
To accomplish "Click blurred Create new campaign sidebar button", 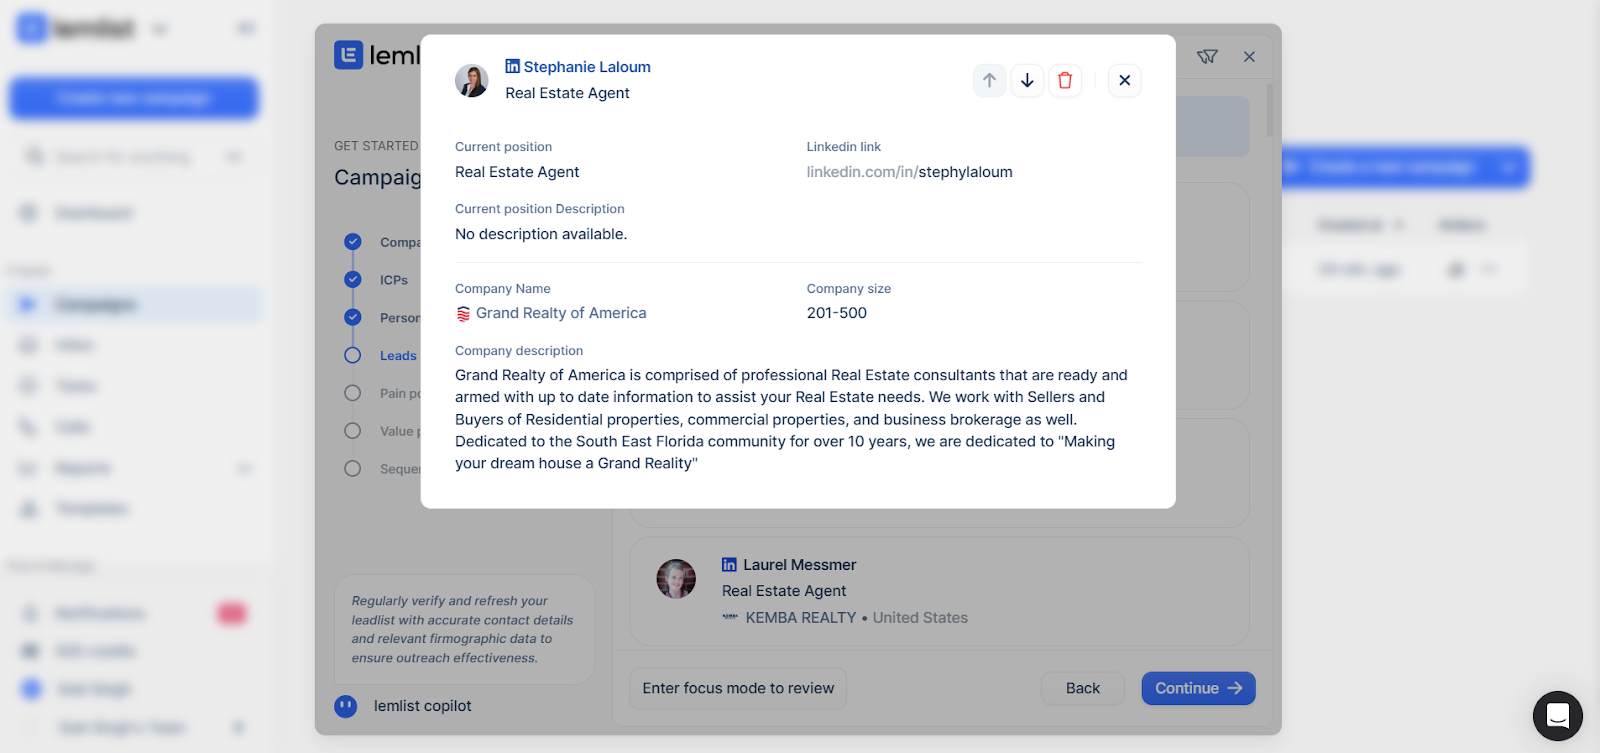I will coord(134,98).
